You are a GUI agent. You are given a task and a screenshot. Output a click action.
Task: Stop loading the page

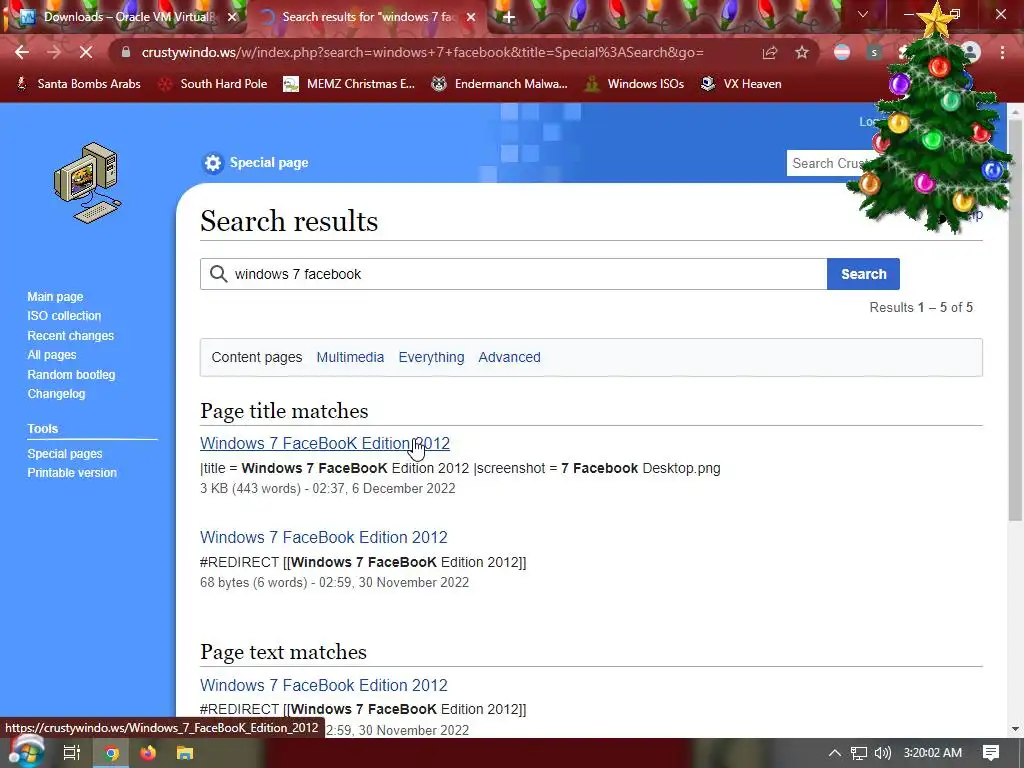[x=86, y=52]
